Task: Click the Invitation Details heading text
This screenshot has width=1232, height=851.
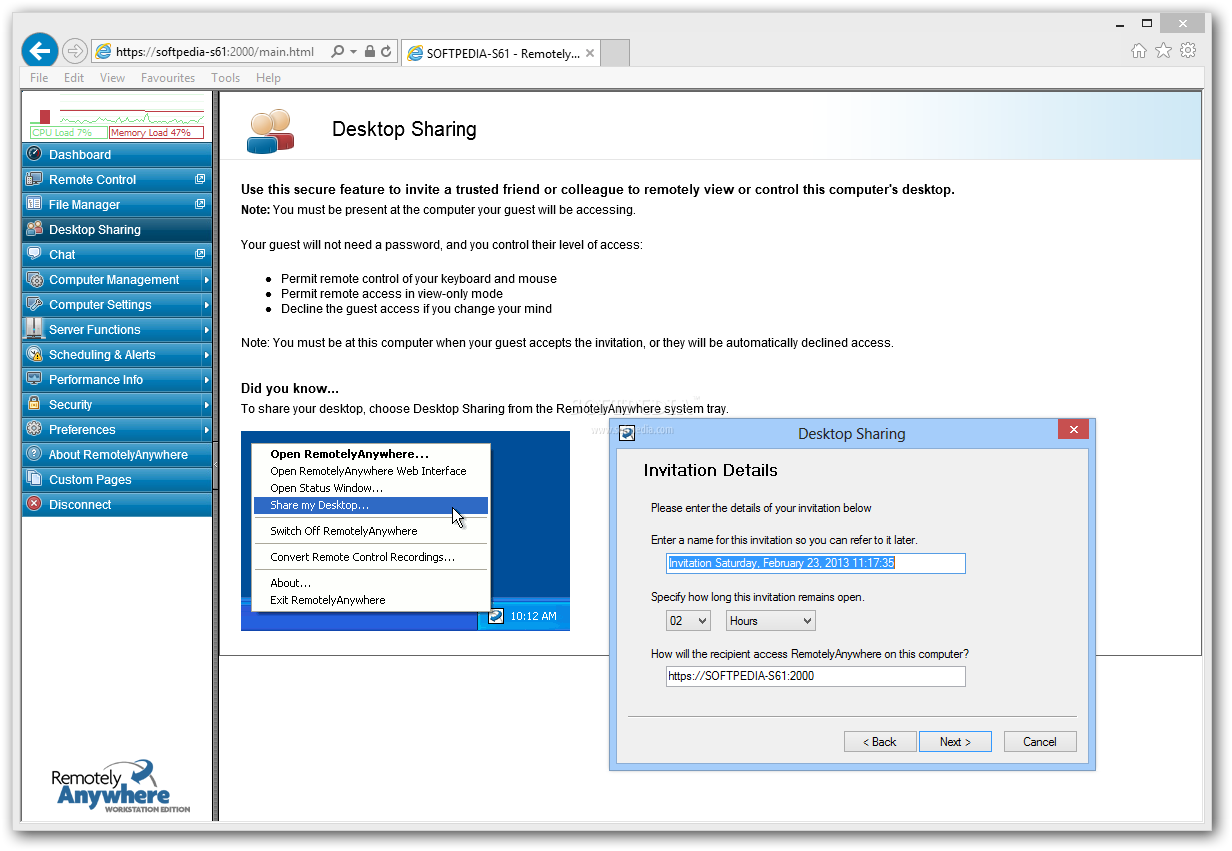Action: 710,470
